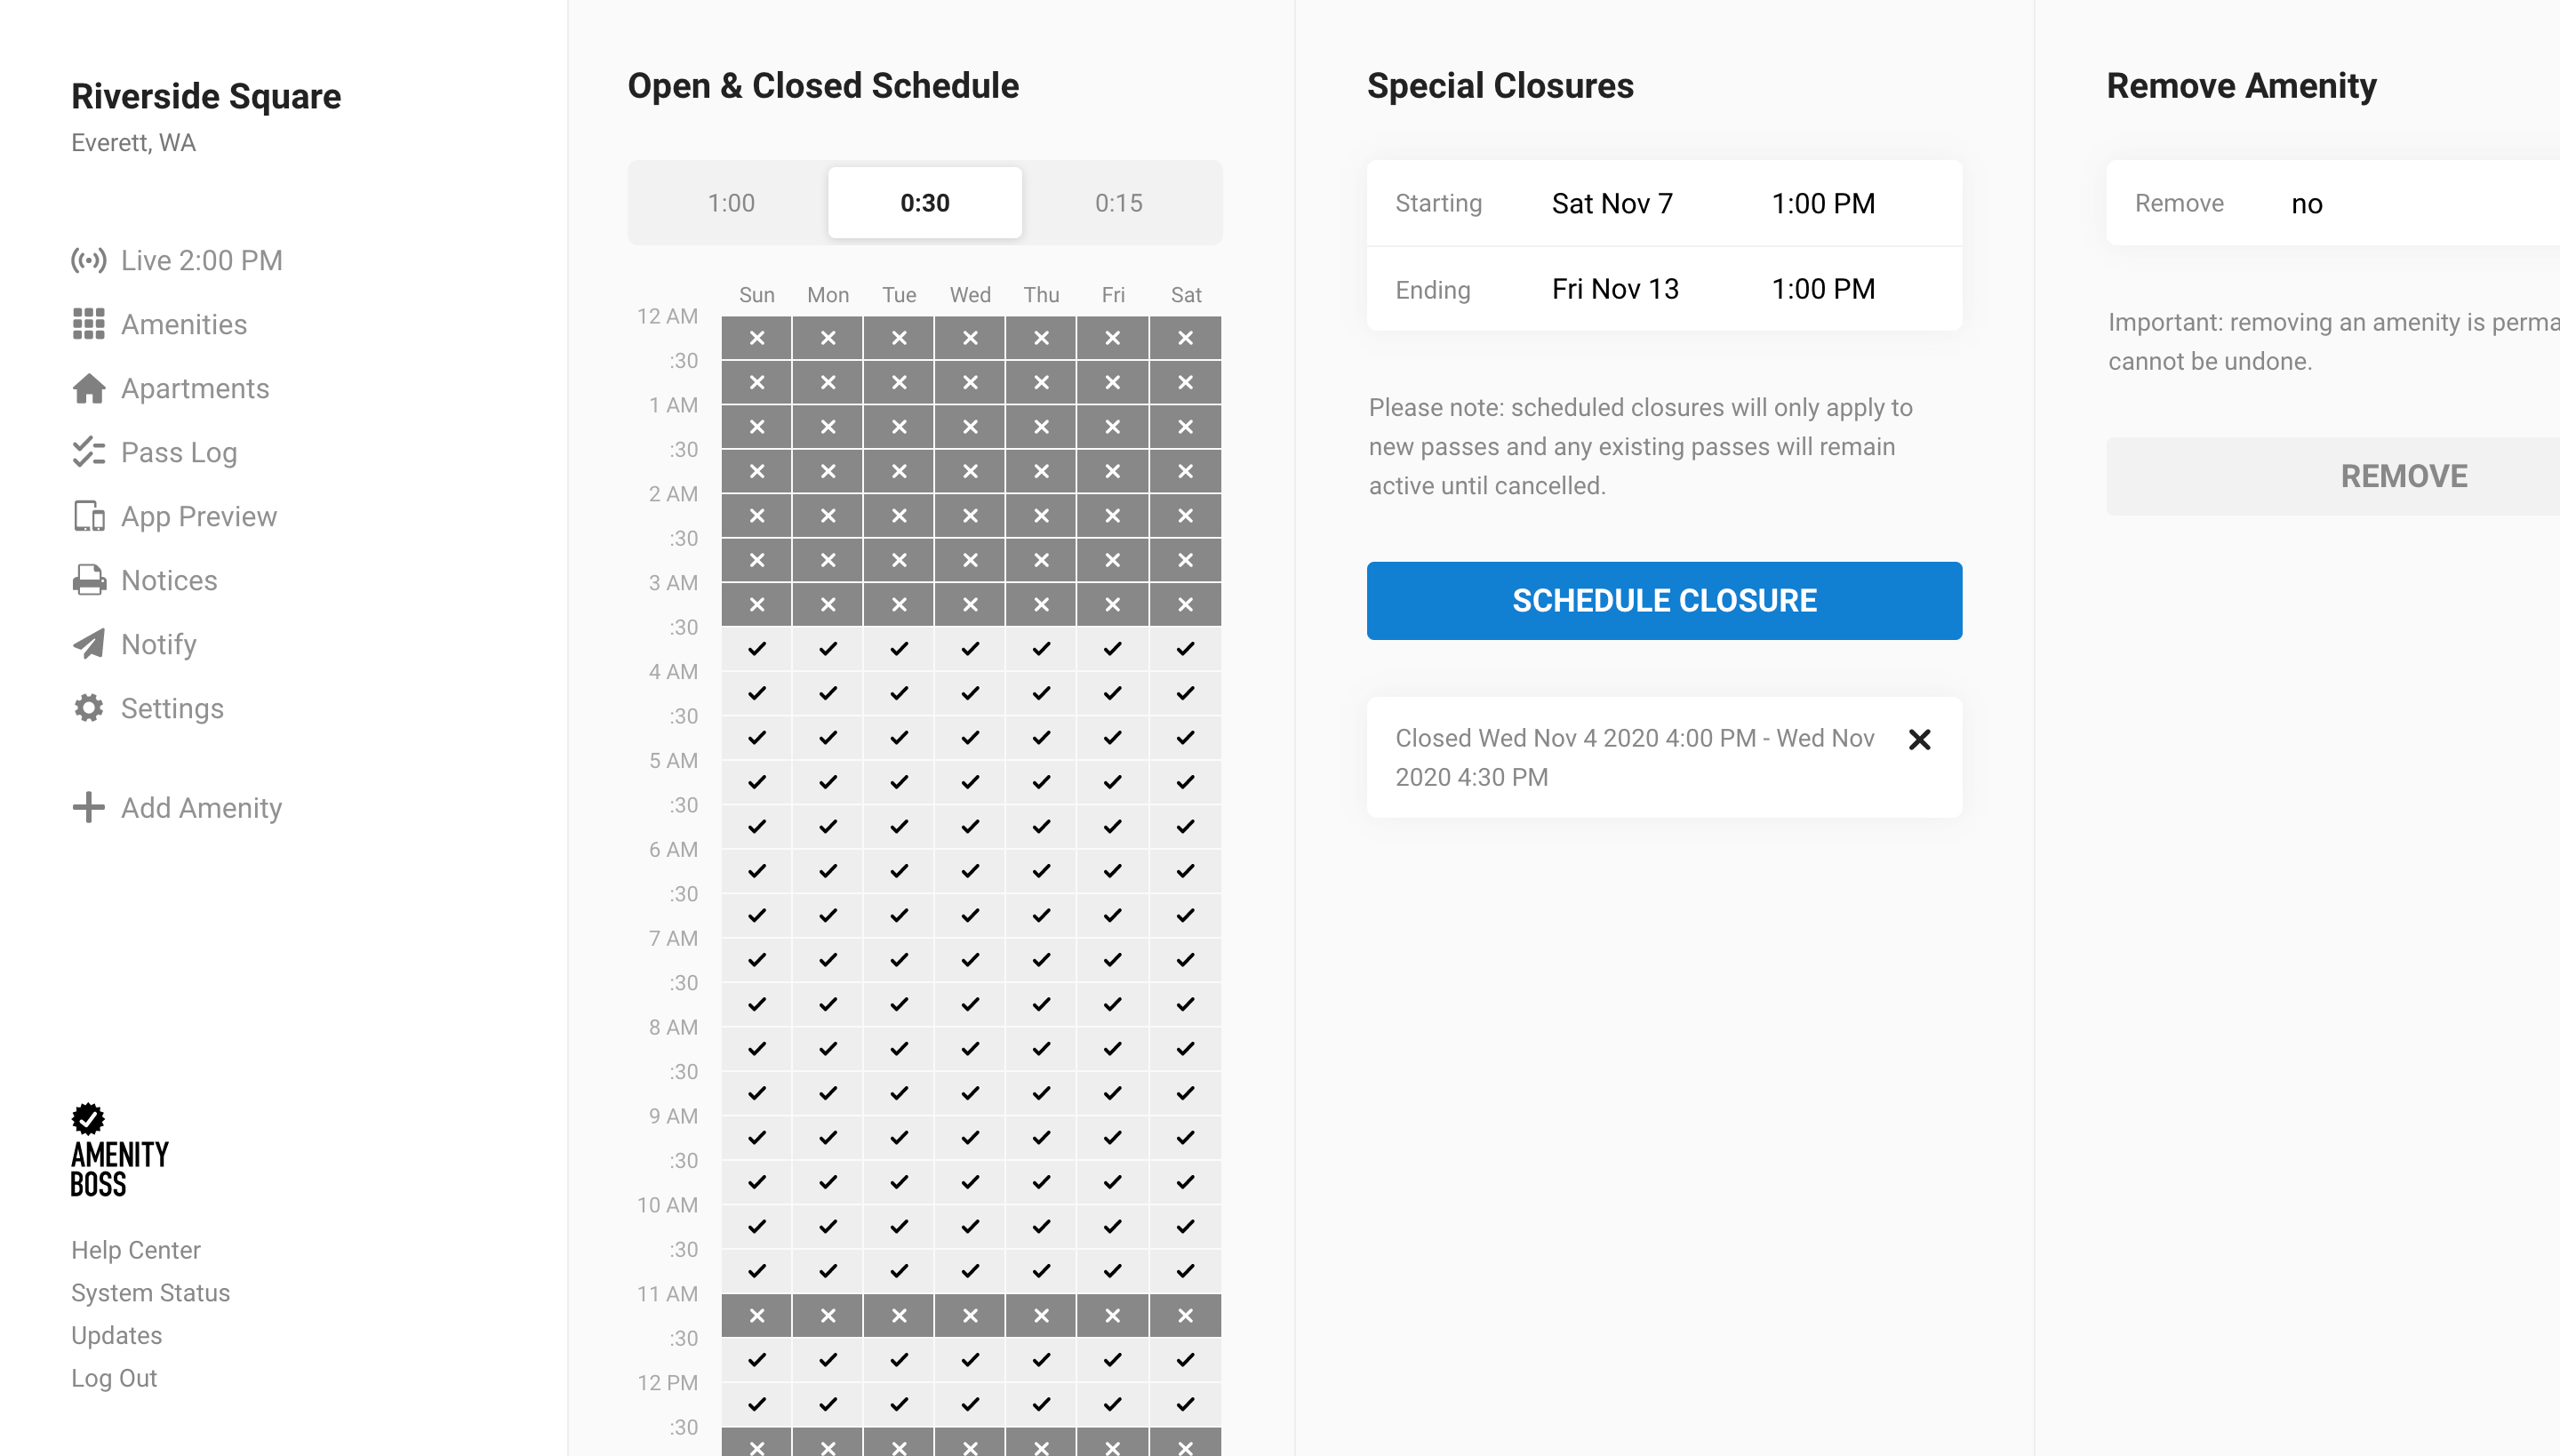The height and width of the screenshot is (1456, 2560).
Task: Open the Starting date Sat Nov 7 picker
Action: coord(1612,203)
